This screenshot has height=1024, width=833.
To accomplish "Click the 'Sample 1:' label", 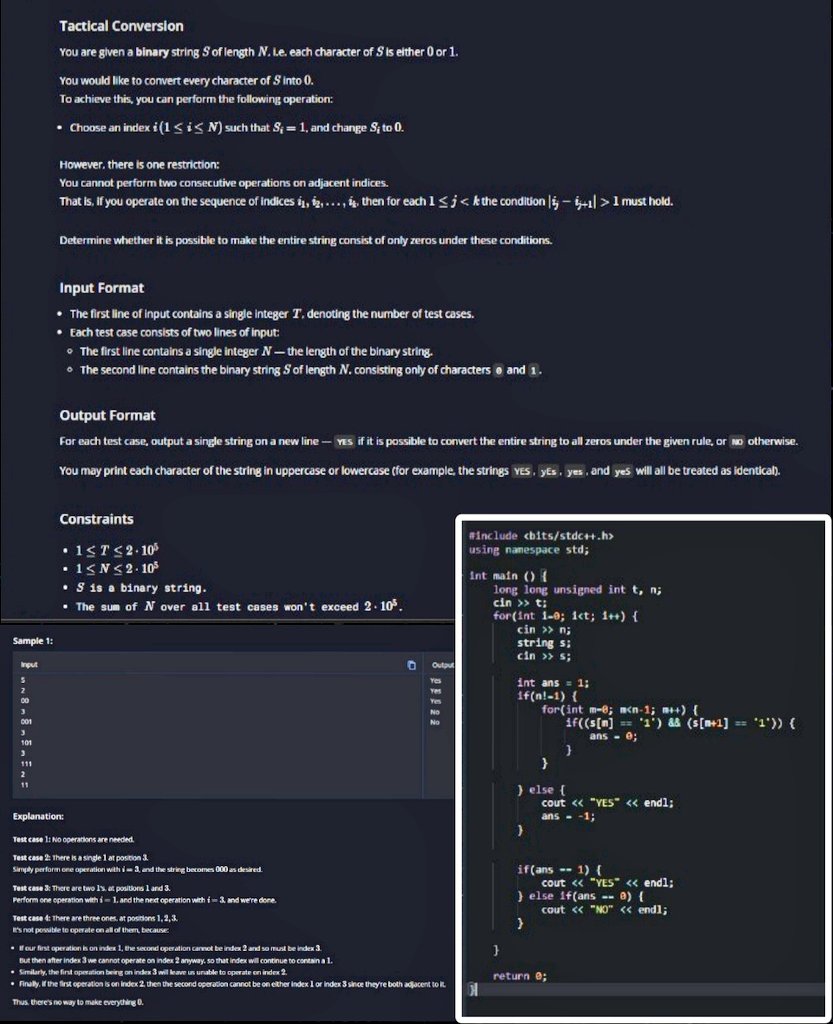I will click(33, 641).
